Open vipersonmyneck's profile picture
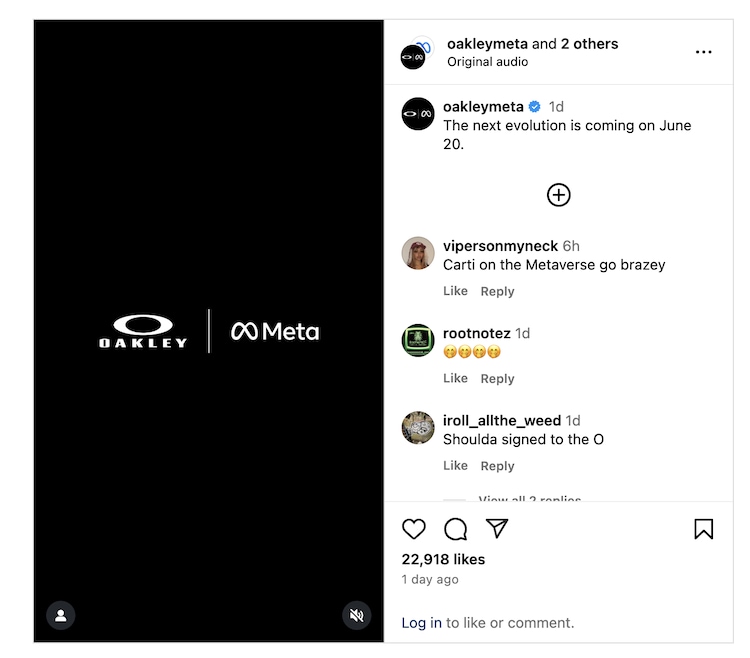This screenshot has width=750, height=658. coord(418,254)
